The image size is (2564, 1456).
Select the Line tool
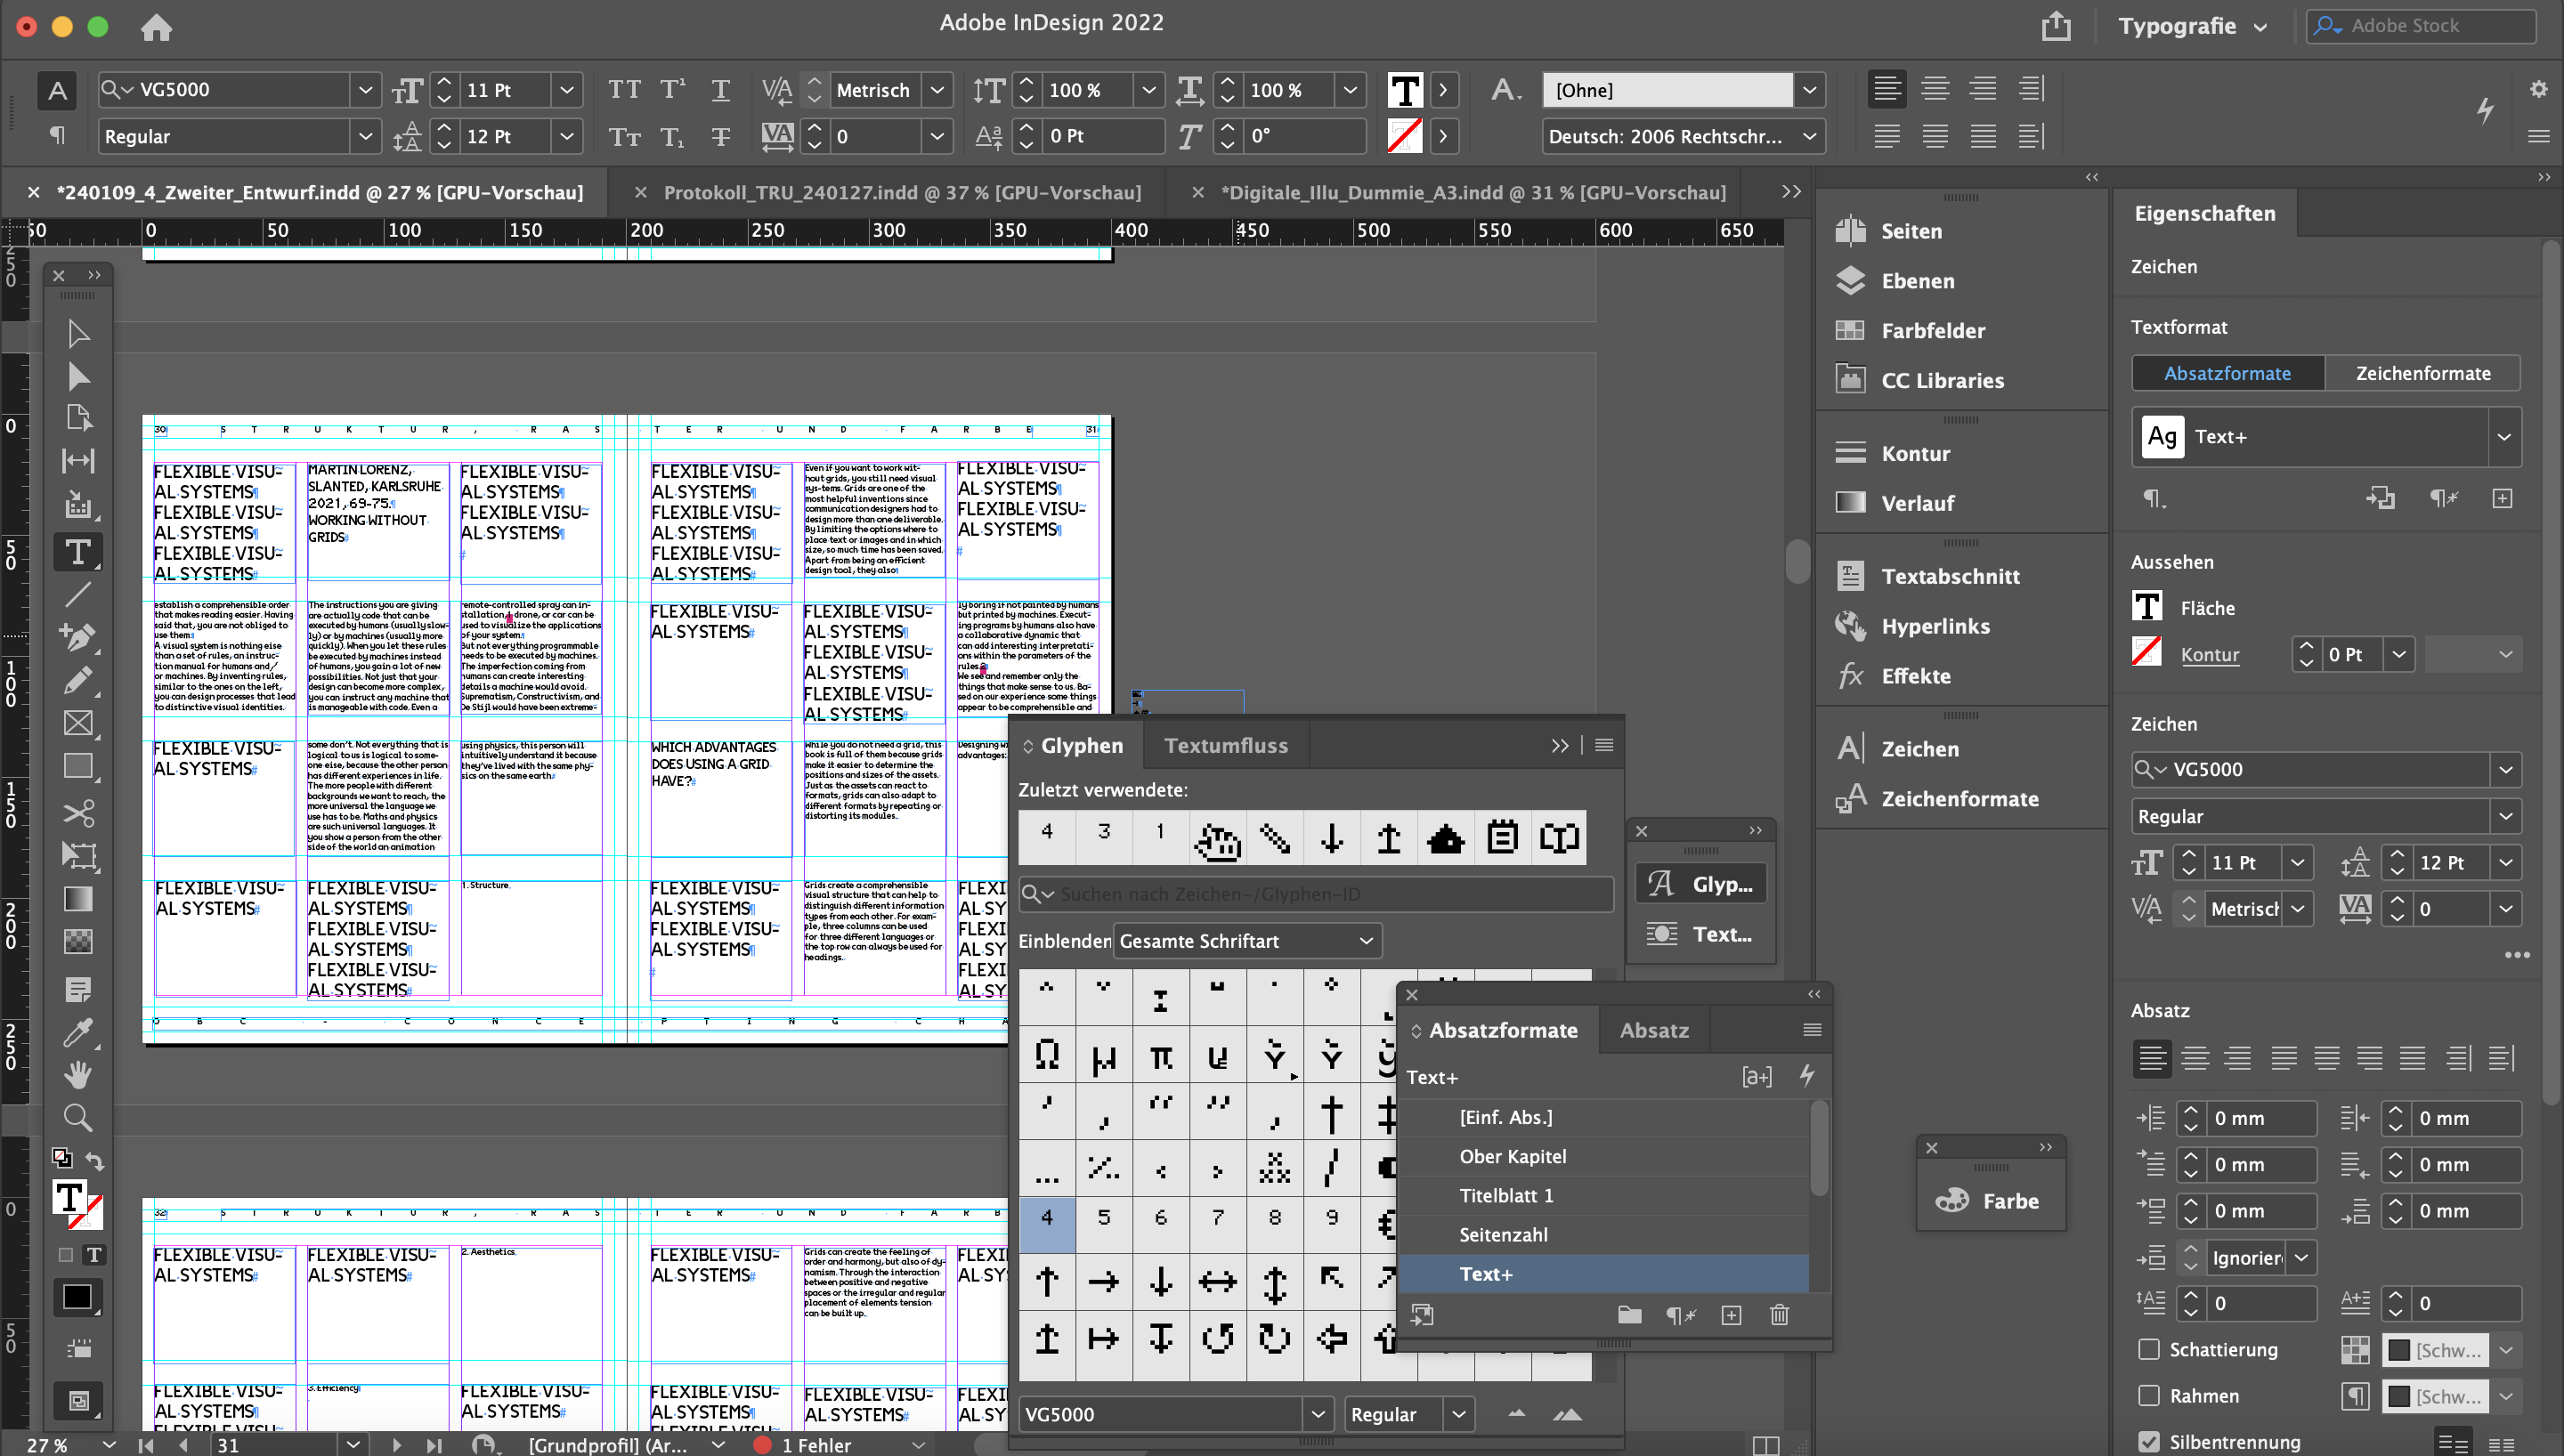click(x=78, y=595)
